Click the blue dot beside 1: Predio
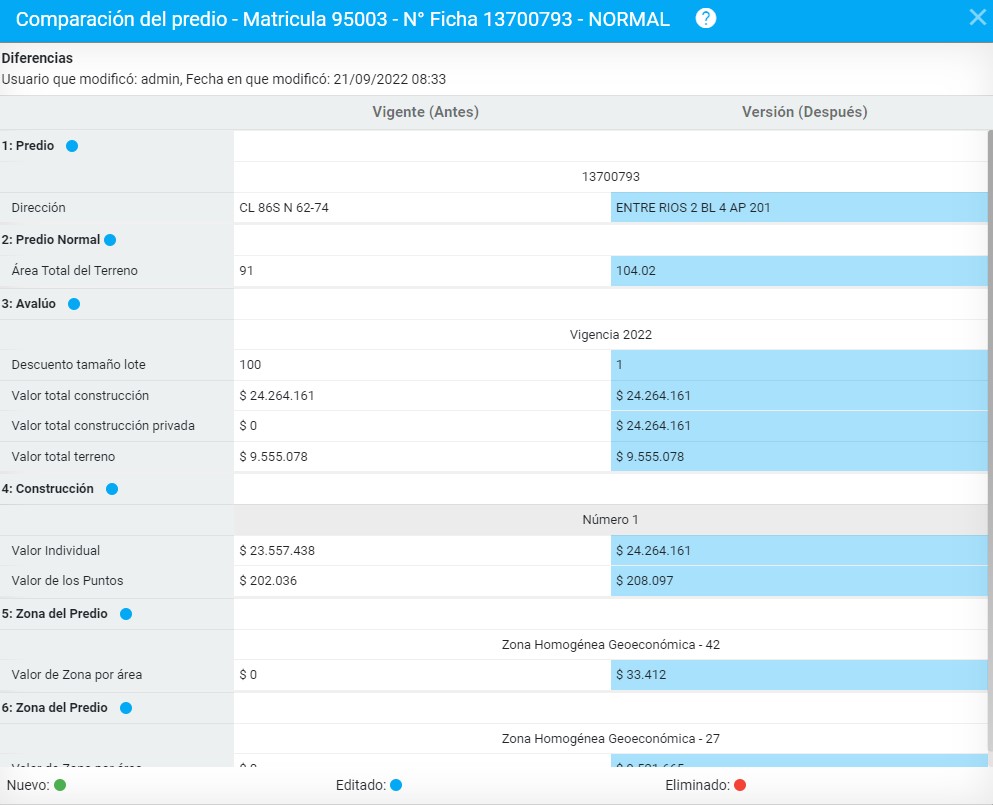This screenshot has width=993, height=805. [72, 146]
